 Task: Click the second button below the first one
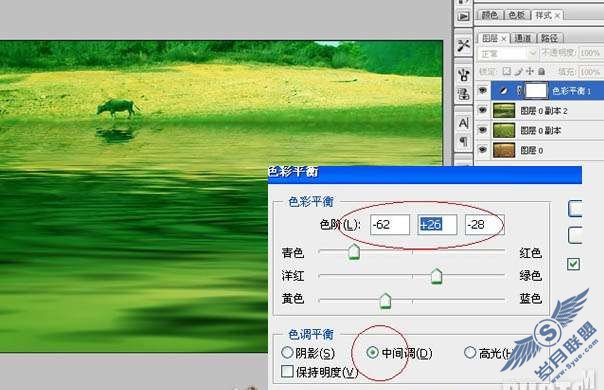[575, 235]
